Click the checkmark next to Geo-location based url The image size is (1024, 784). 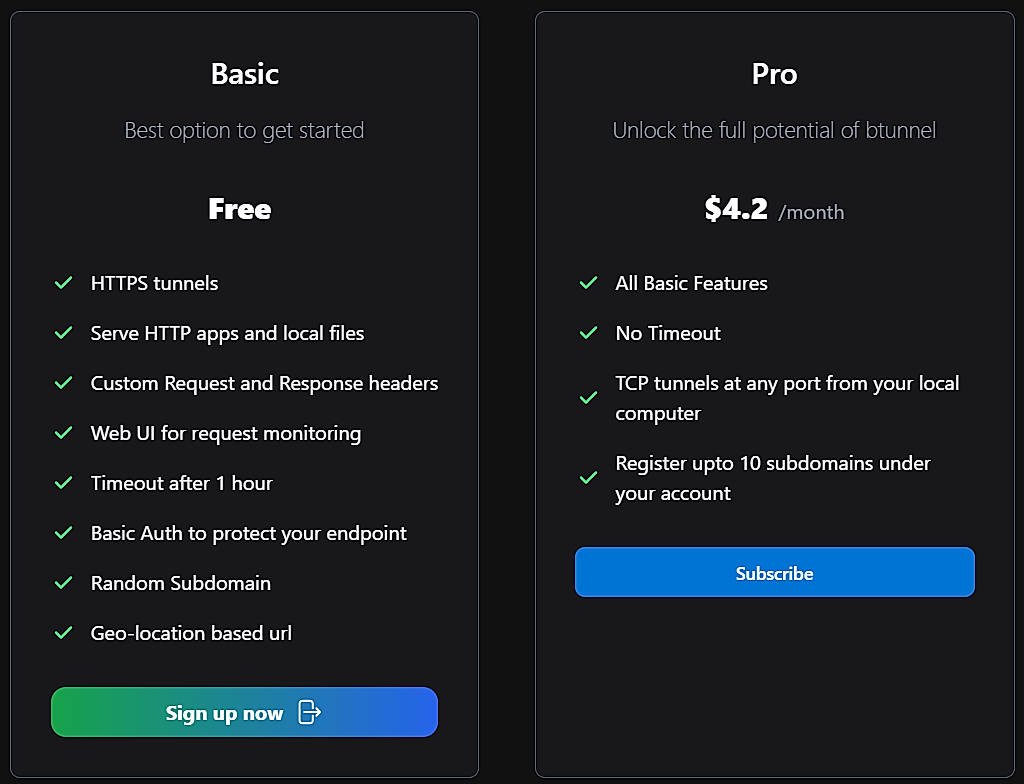tap(62, 633)
